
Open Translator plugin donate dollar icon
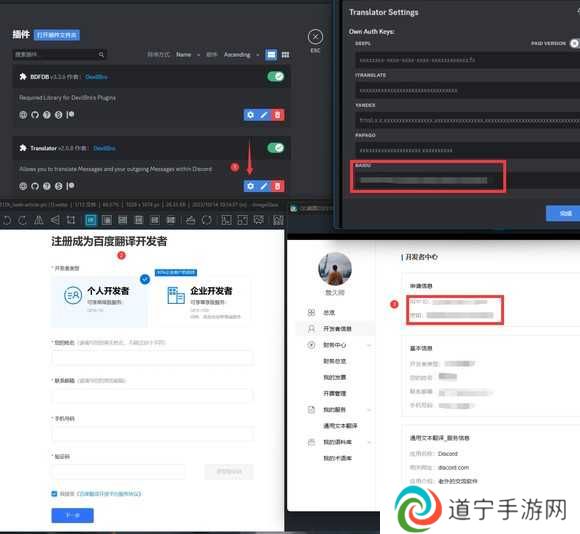58,186
